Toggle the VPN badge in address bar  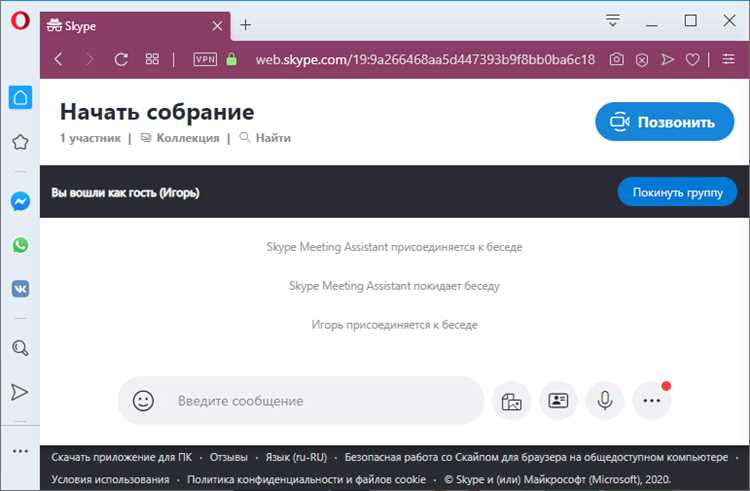(x=205, y=59)
